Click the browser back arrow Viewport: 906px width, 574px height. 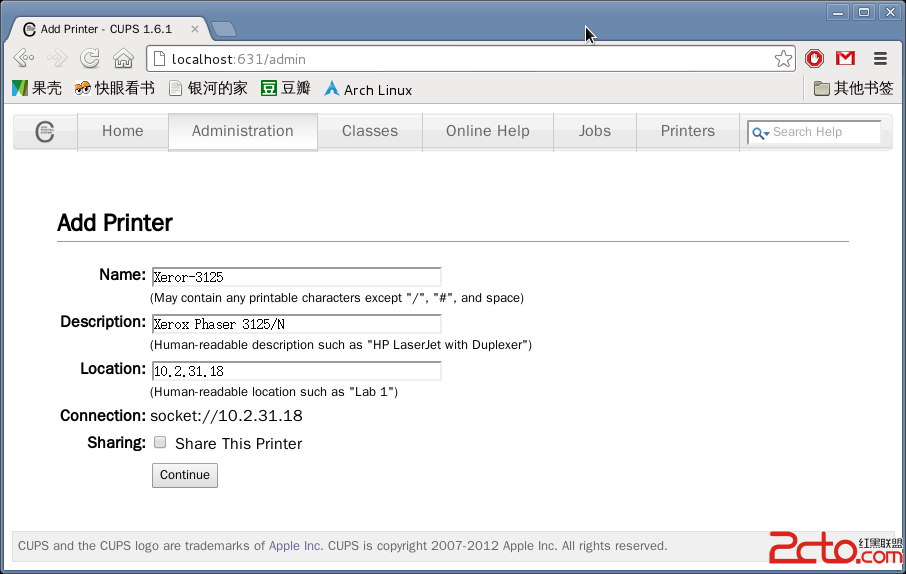24,58
